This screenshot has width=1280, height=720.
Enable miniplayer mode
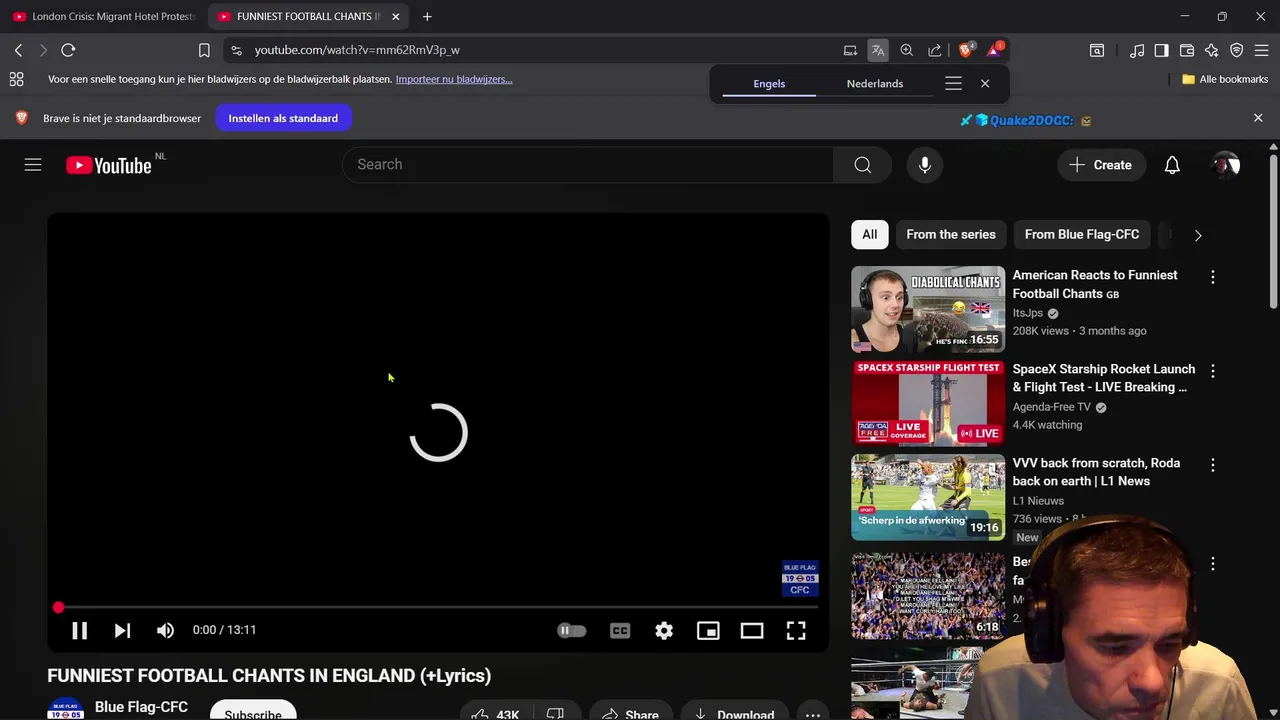[708, 630]
